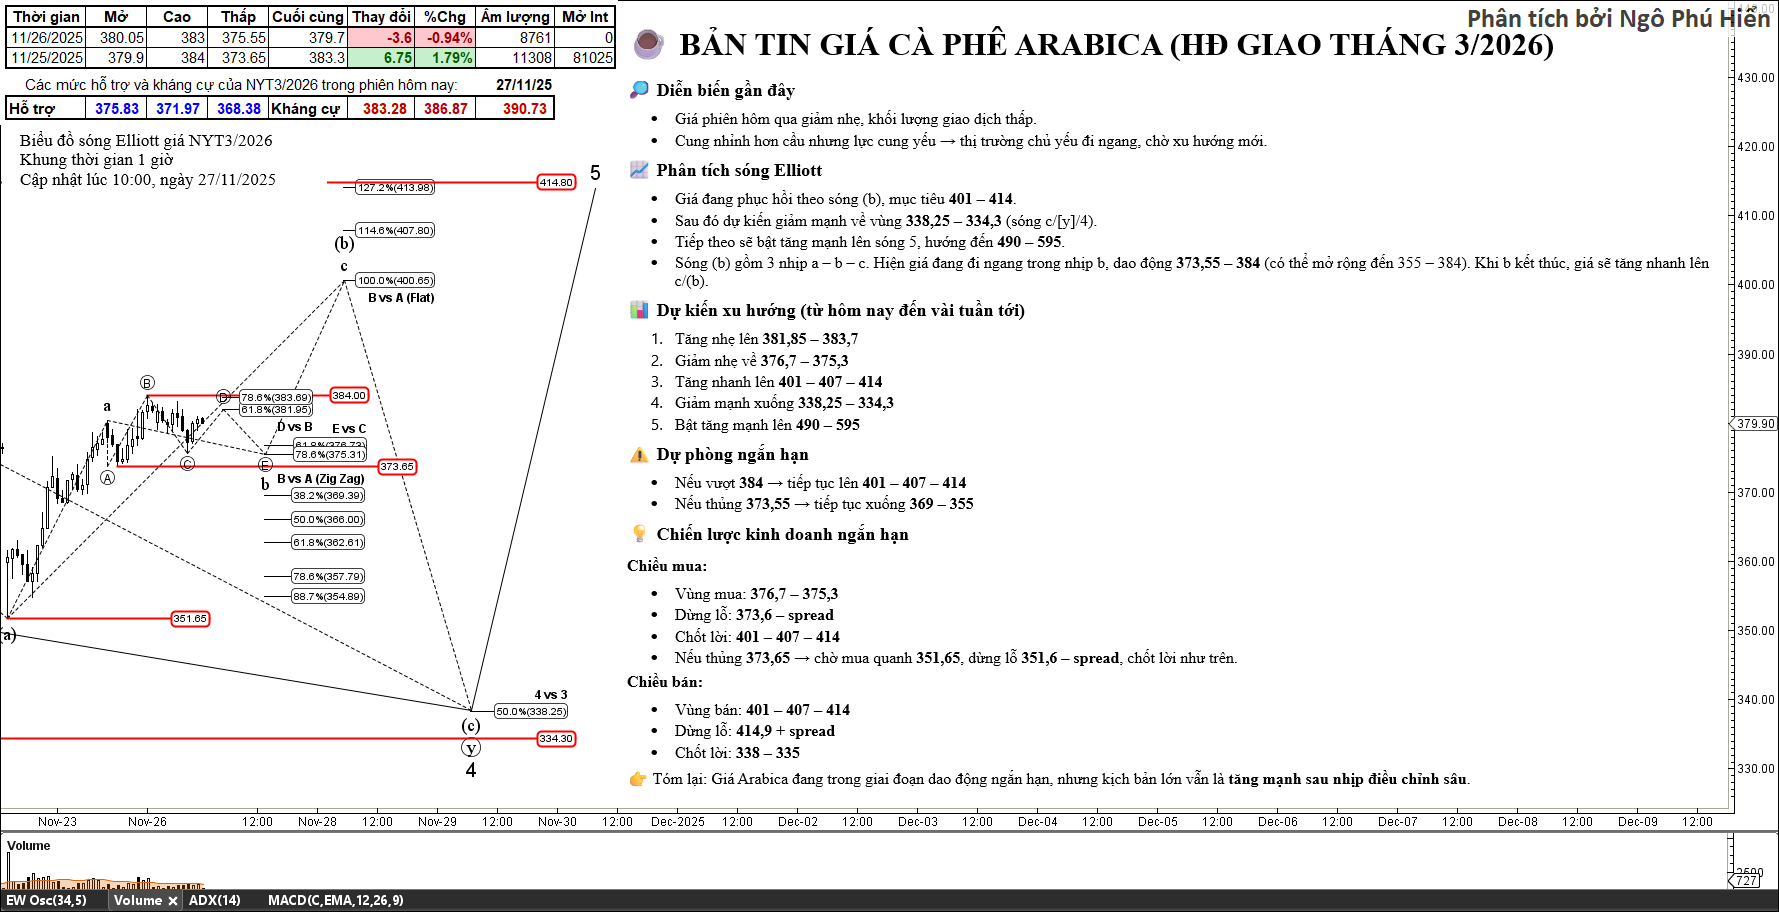The image size is (1779, 912).
Task: Click the pointing hand icon beside Tóm lại
Action: pos(637,779)
